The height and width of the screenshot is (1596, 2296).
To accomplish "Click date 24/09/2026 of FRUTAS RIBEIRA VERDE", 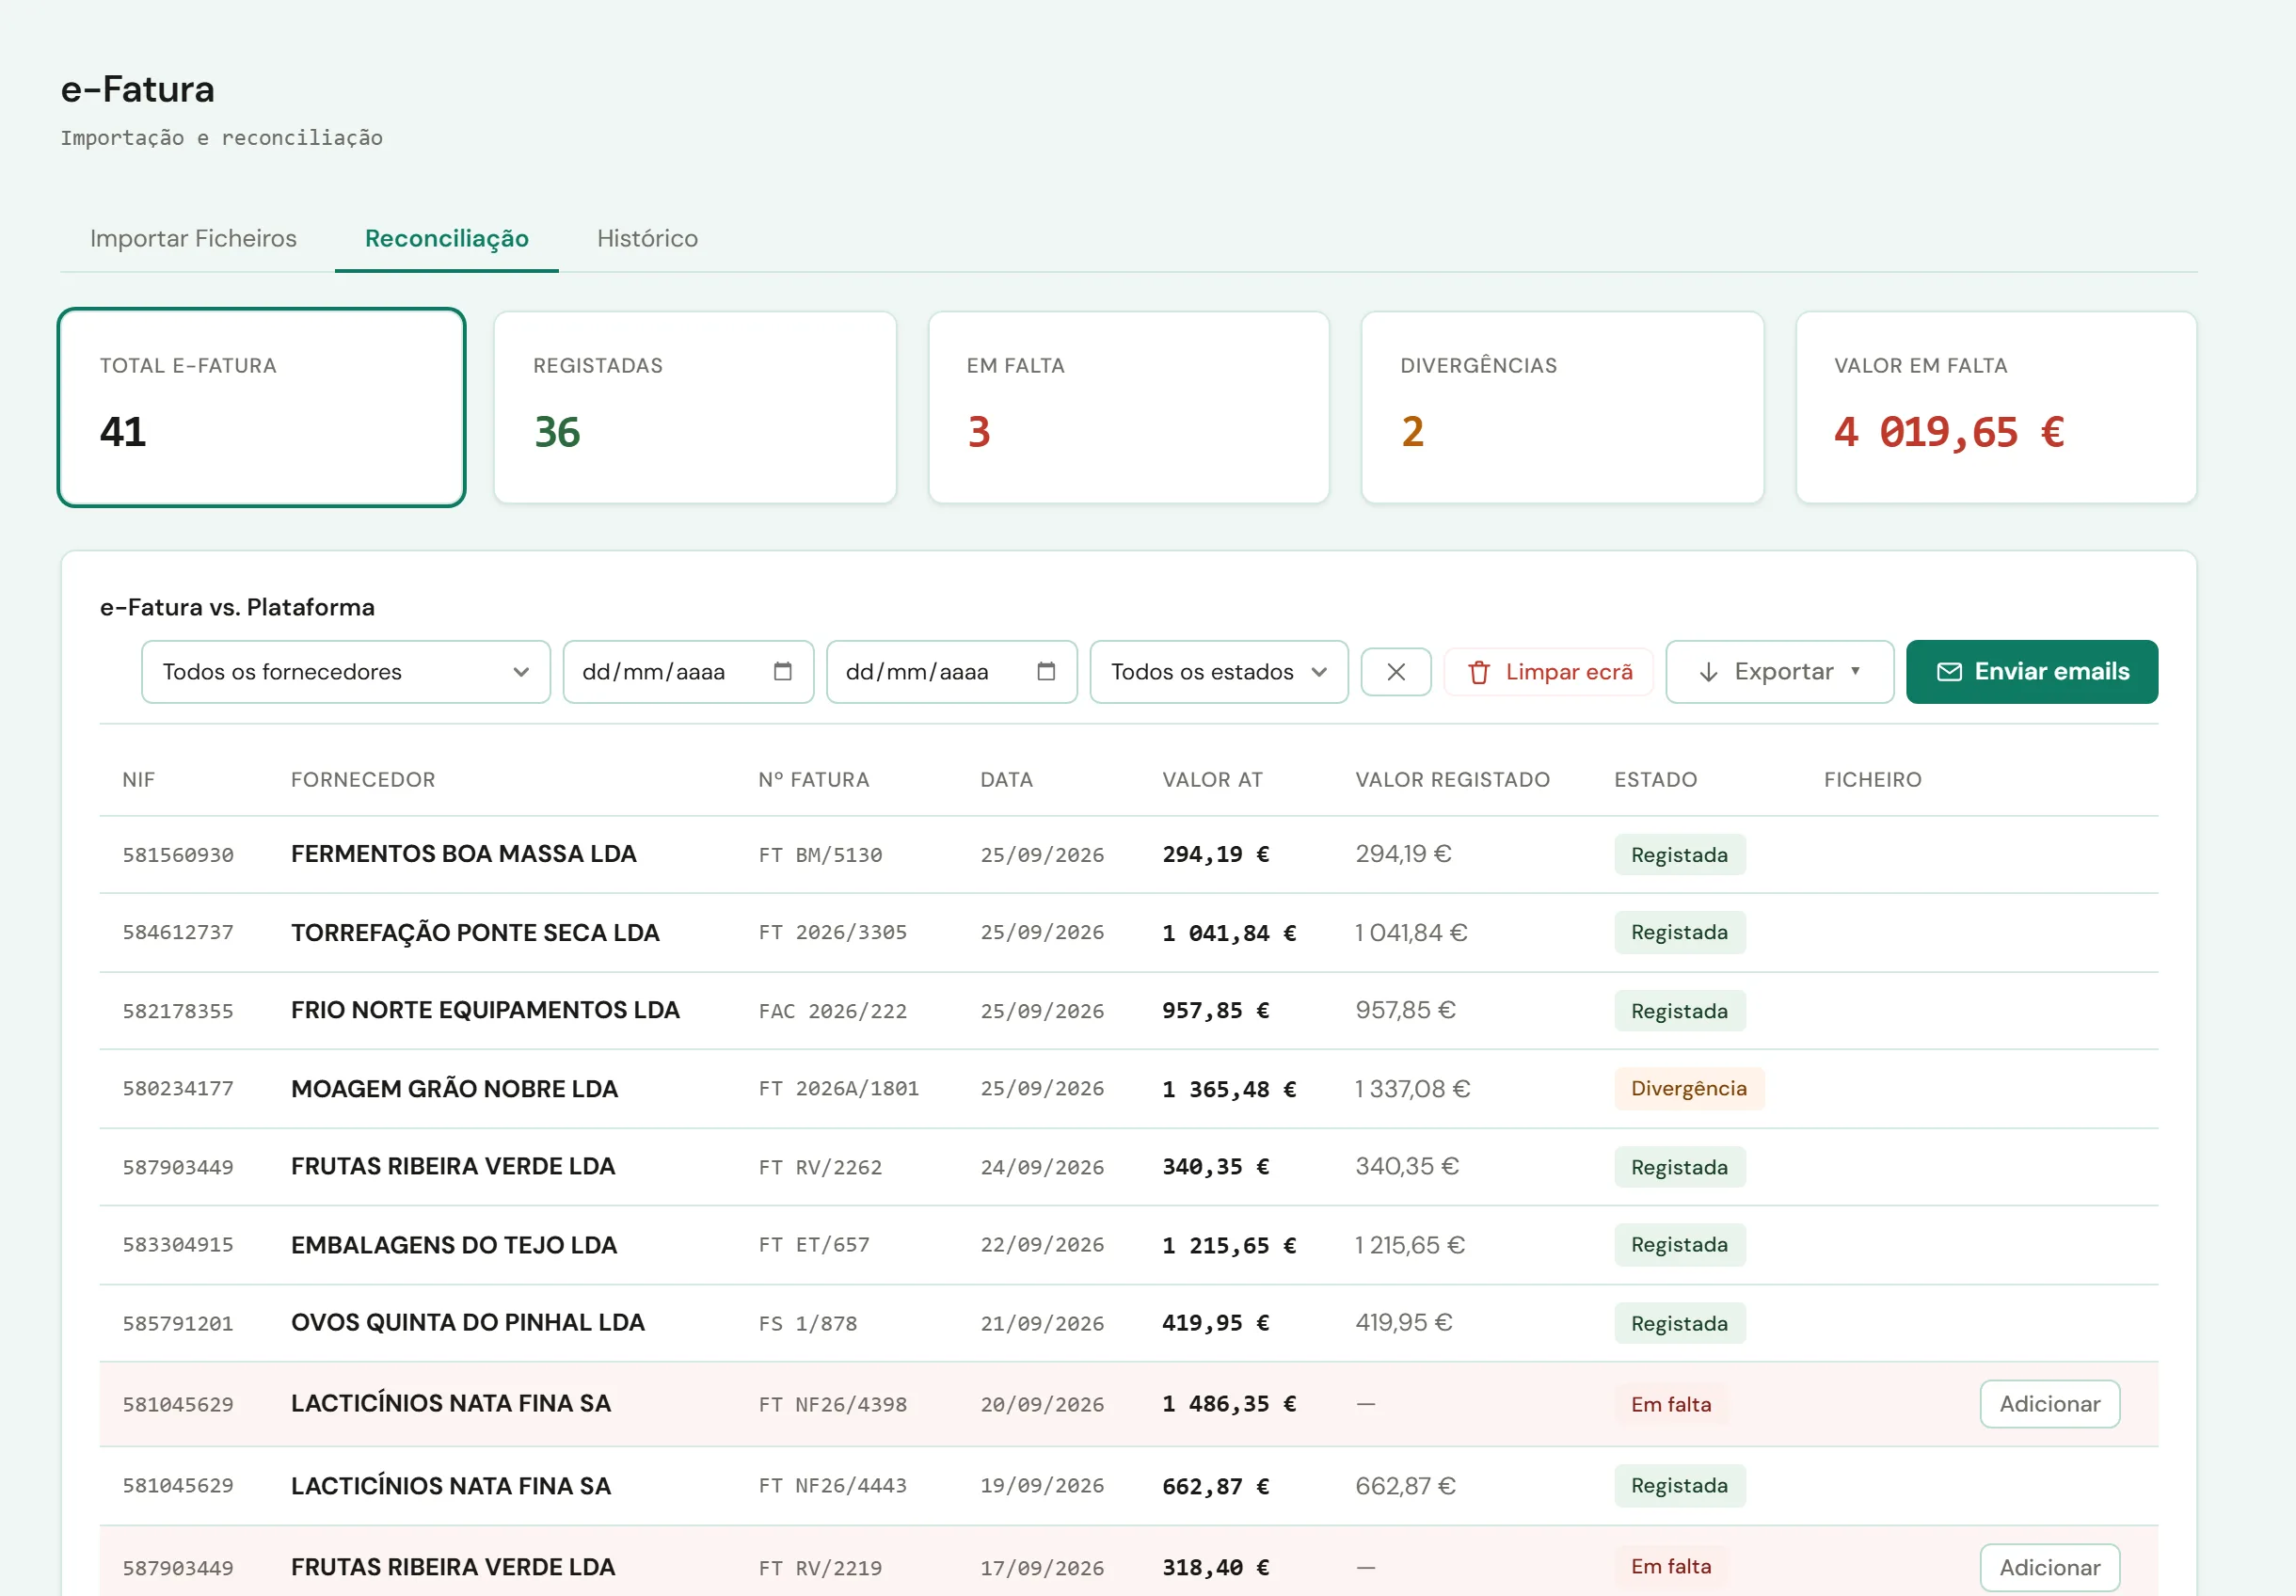I will click(x=1042, y=1167).
